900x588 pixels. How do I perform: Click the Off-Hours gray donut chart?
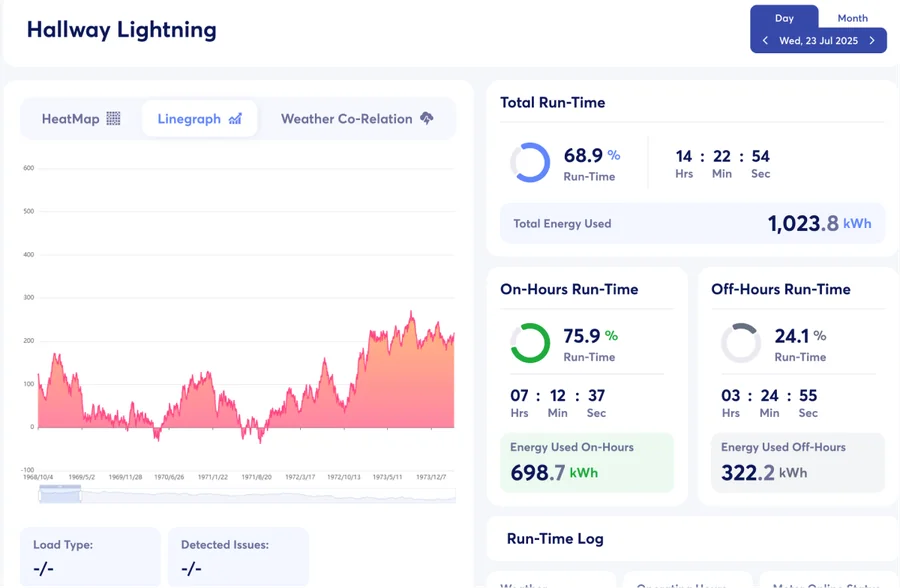click(741, 343)
